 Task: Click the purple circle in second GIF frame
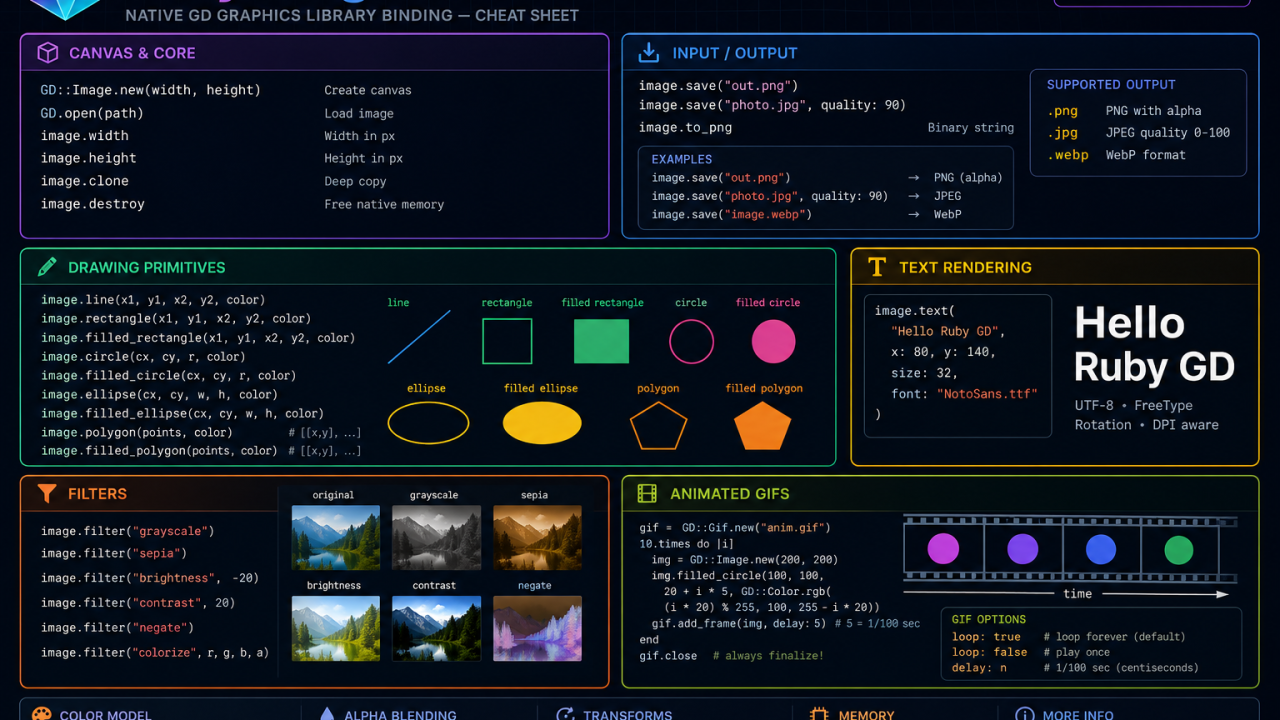click(x=1022, y=548)
